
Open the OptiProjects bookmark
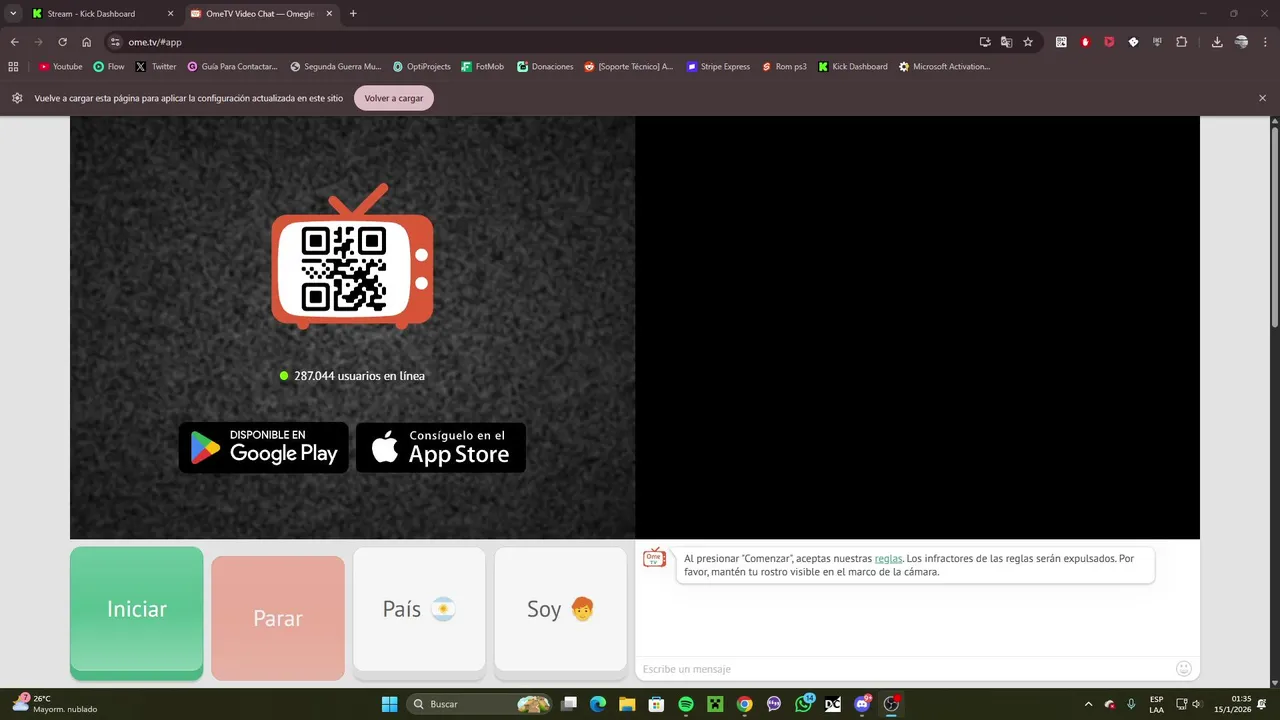point(422,67)
